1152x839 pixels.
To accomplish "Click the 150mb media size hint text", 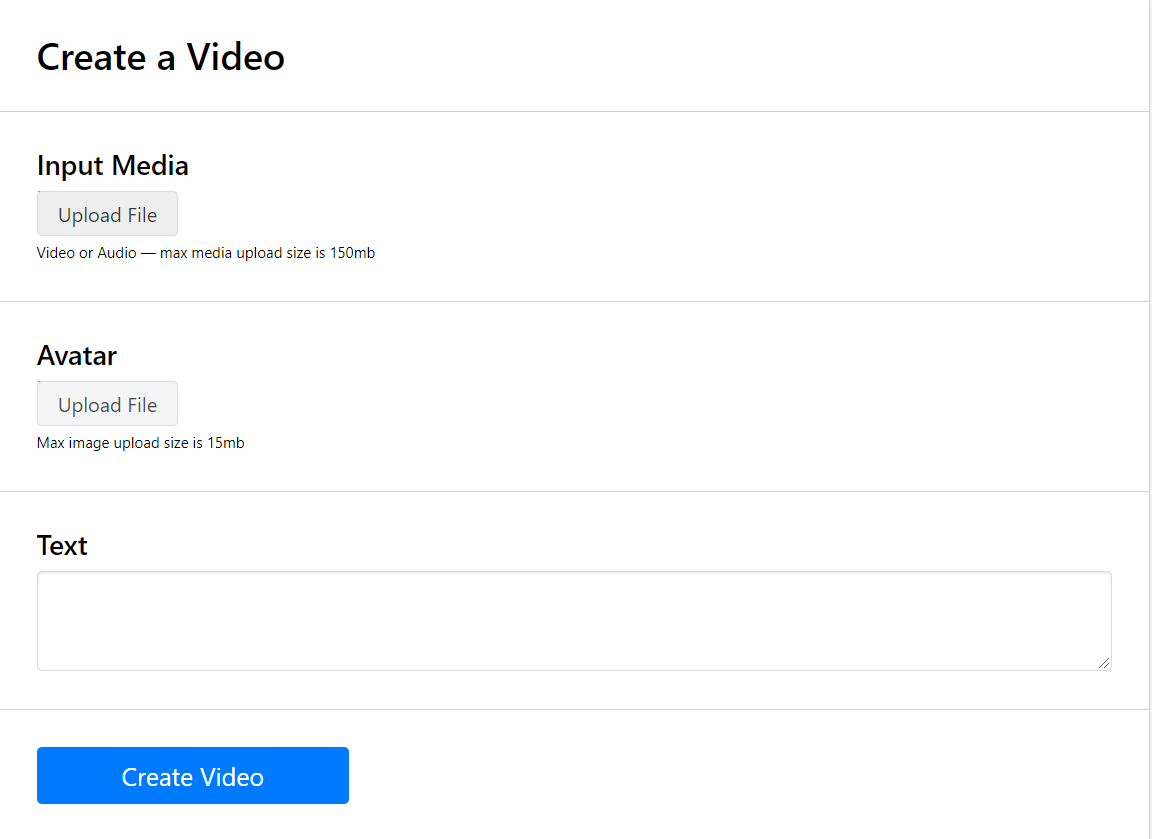I will tap(205, 253).
